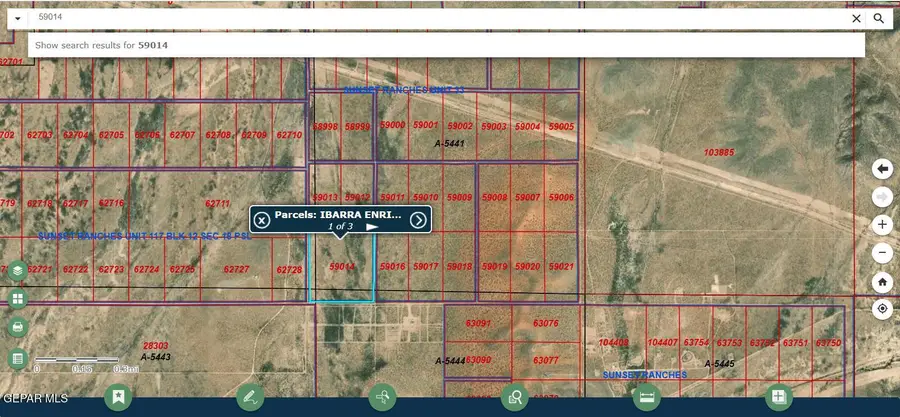
Task: Zoom in on the map
Action: pyautogui.click(x=882, y=225)
